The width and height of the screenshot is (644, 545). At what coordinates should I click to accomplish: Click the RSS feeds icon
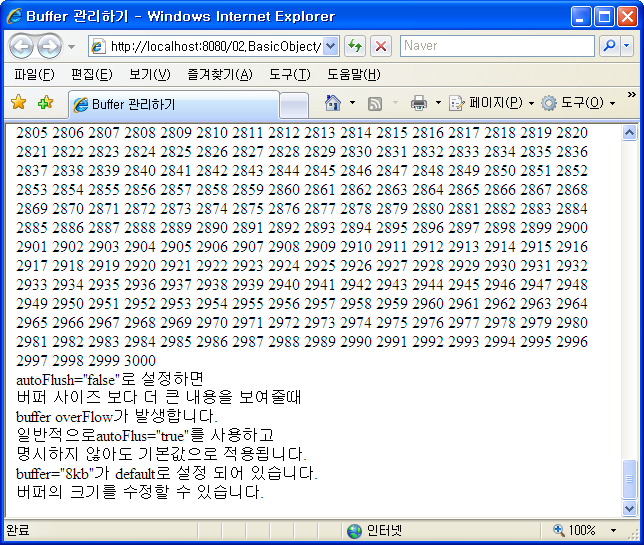click(375, 103)
